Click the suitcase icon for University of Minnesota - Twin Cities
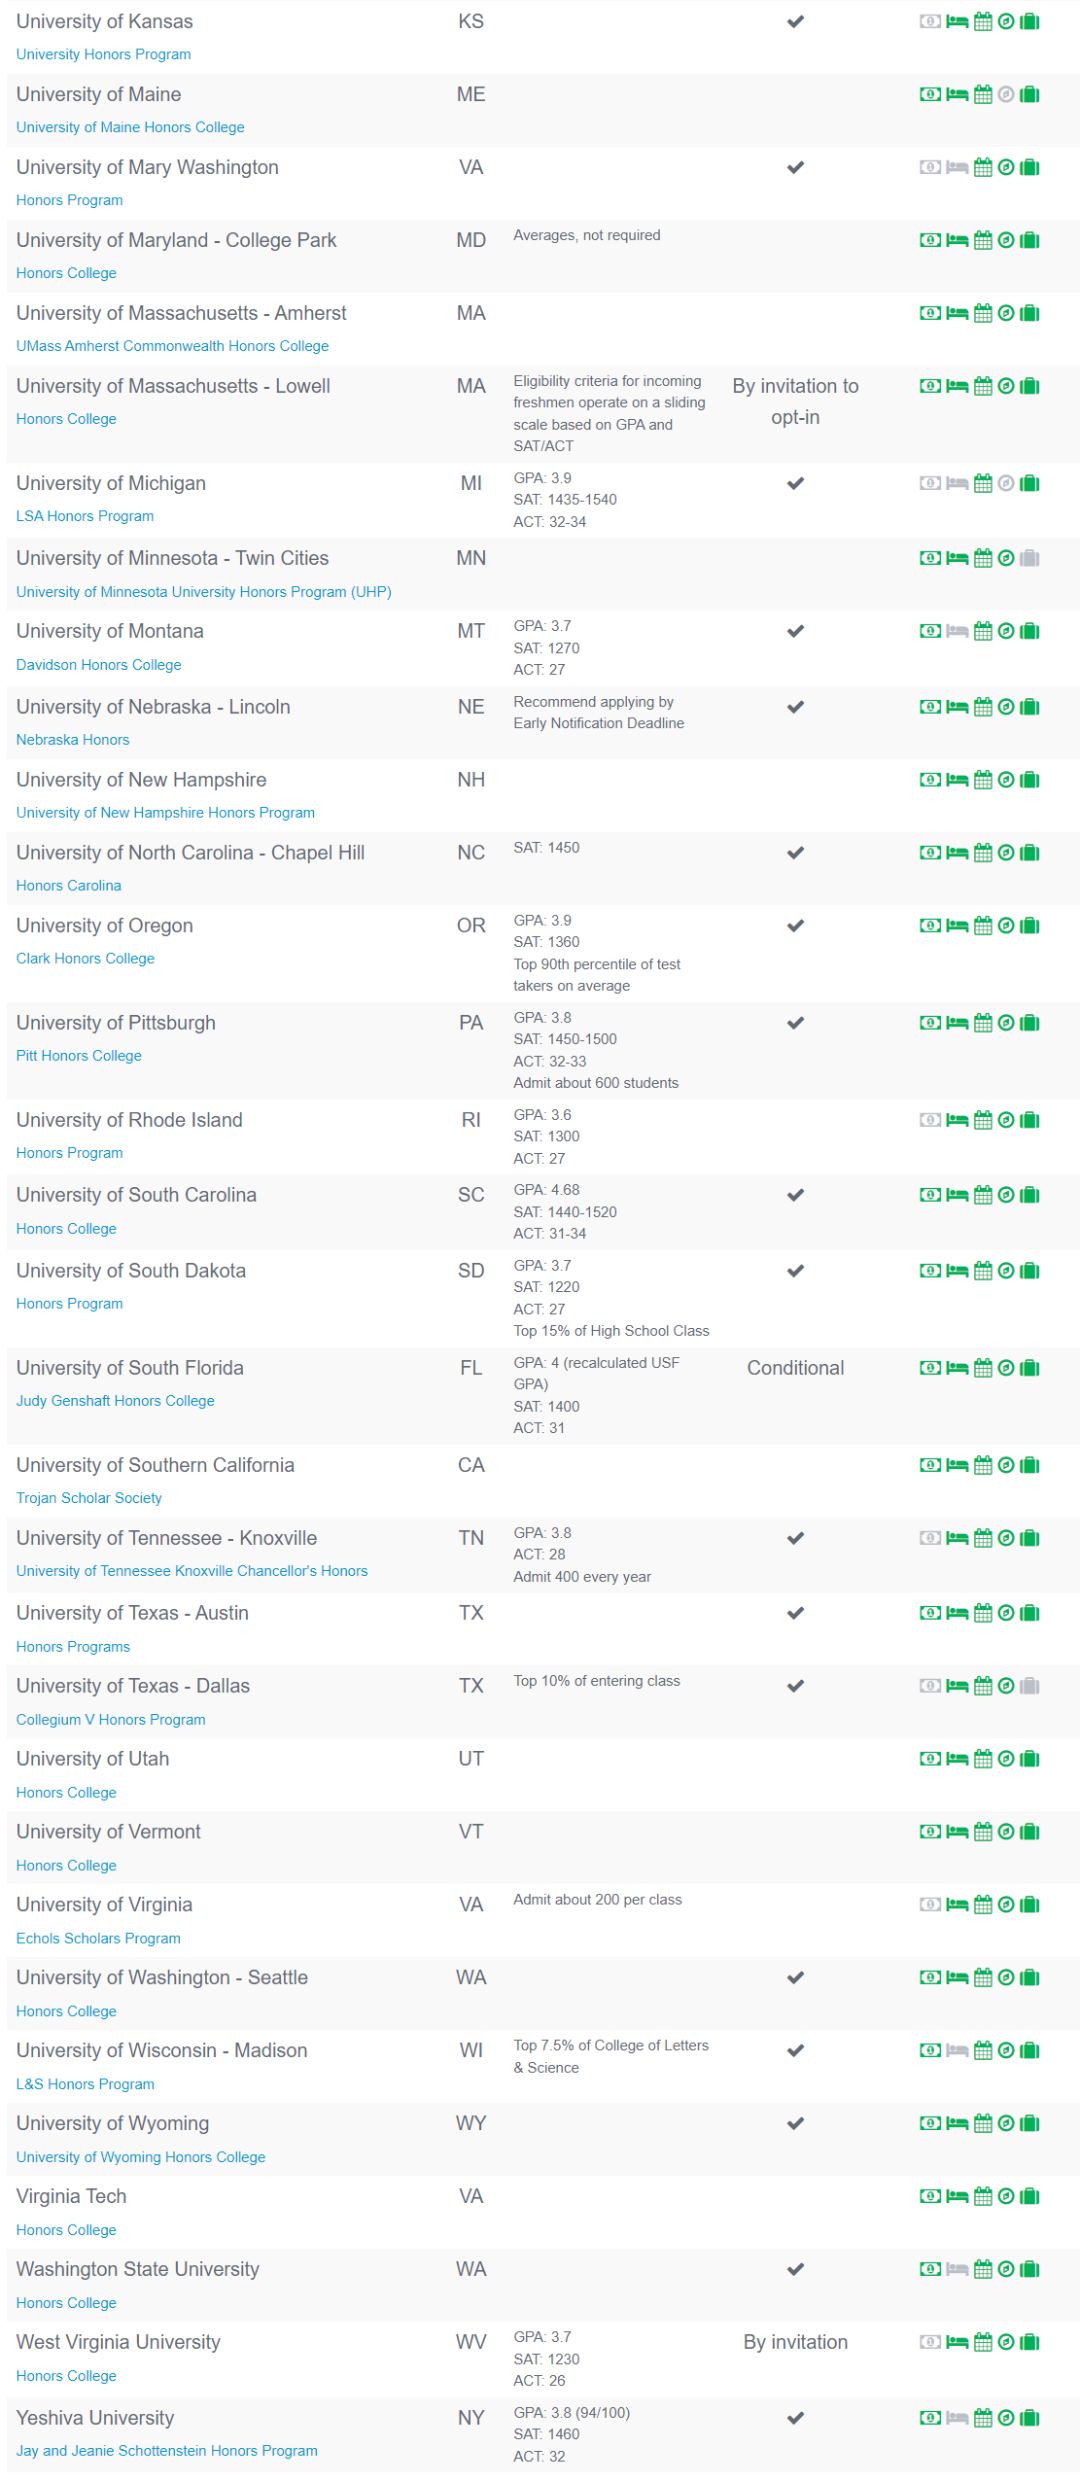 (x=1030, y=559)
